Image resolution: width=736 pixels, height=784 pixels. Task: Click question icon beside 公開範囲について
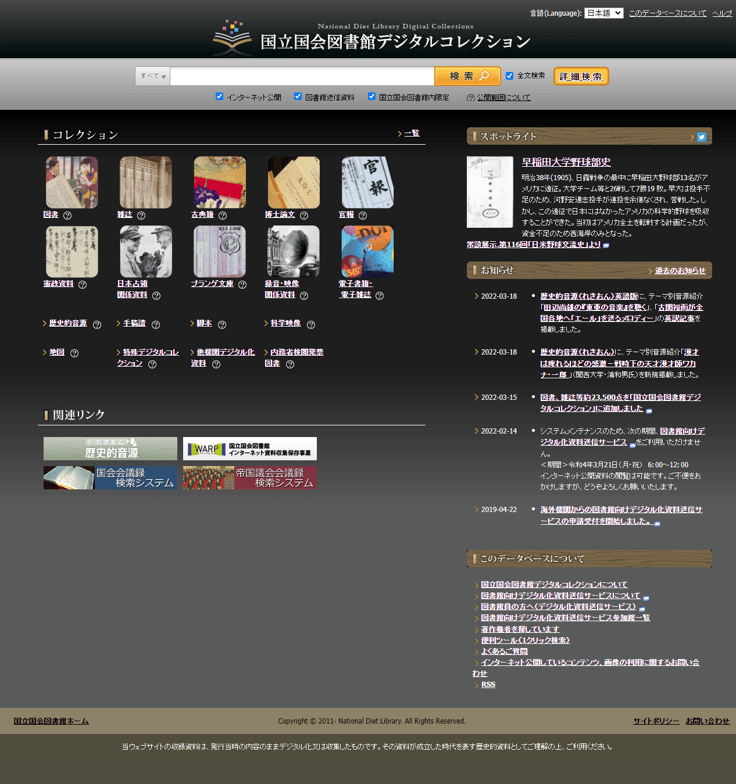click(470, 98)
